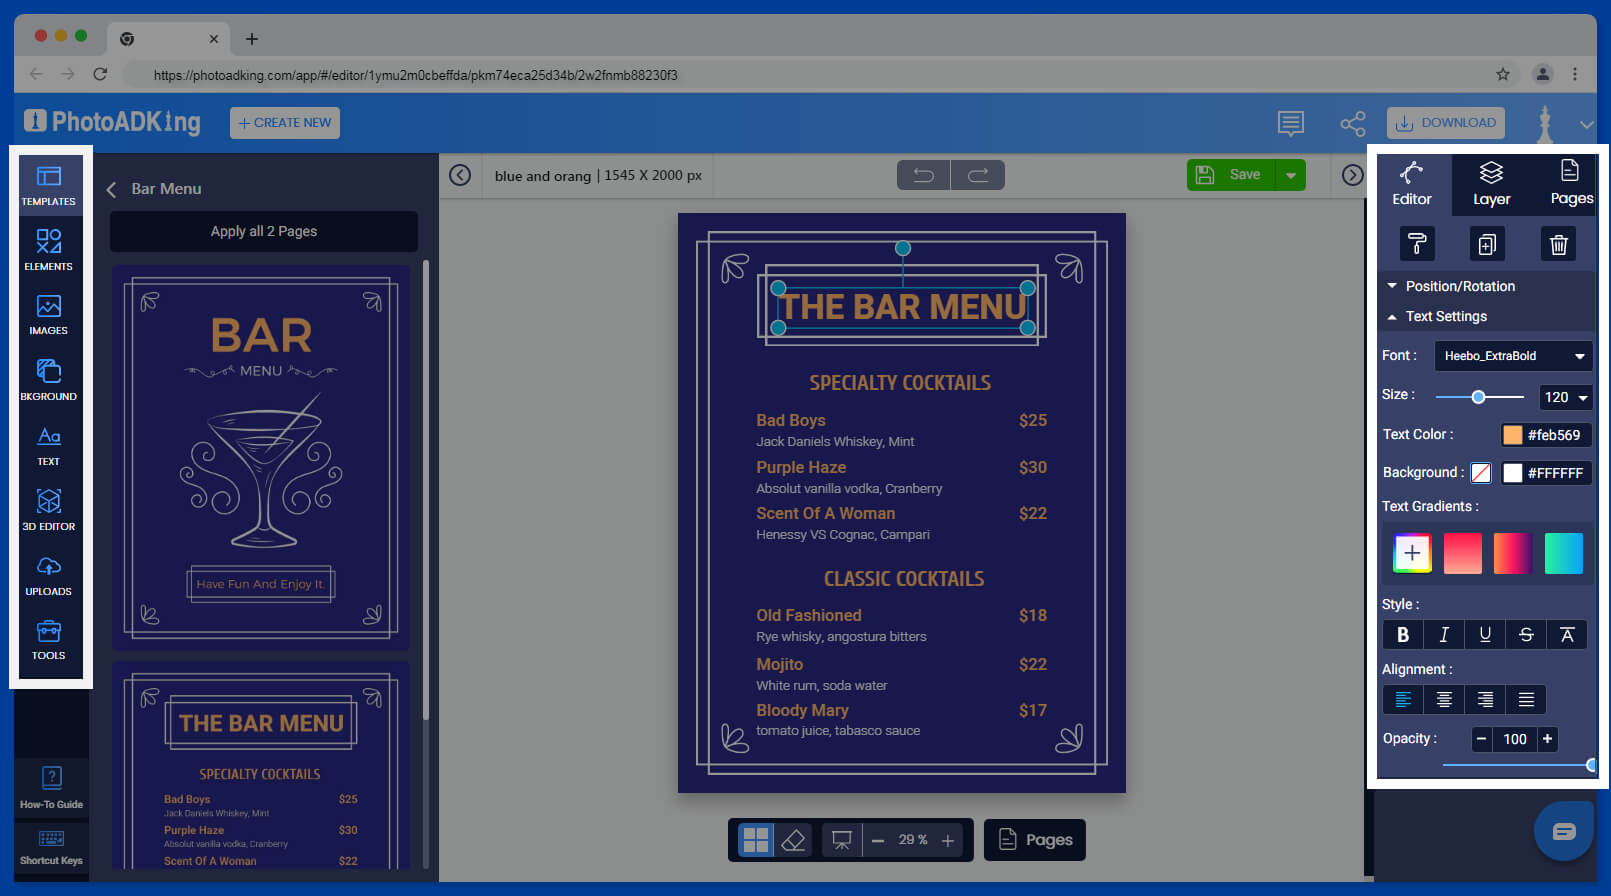Click the green Save button
This screenshot has height=896, width=1611.
point(1232,175)
